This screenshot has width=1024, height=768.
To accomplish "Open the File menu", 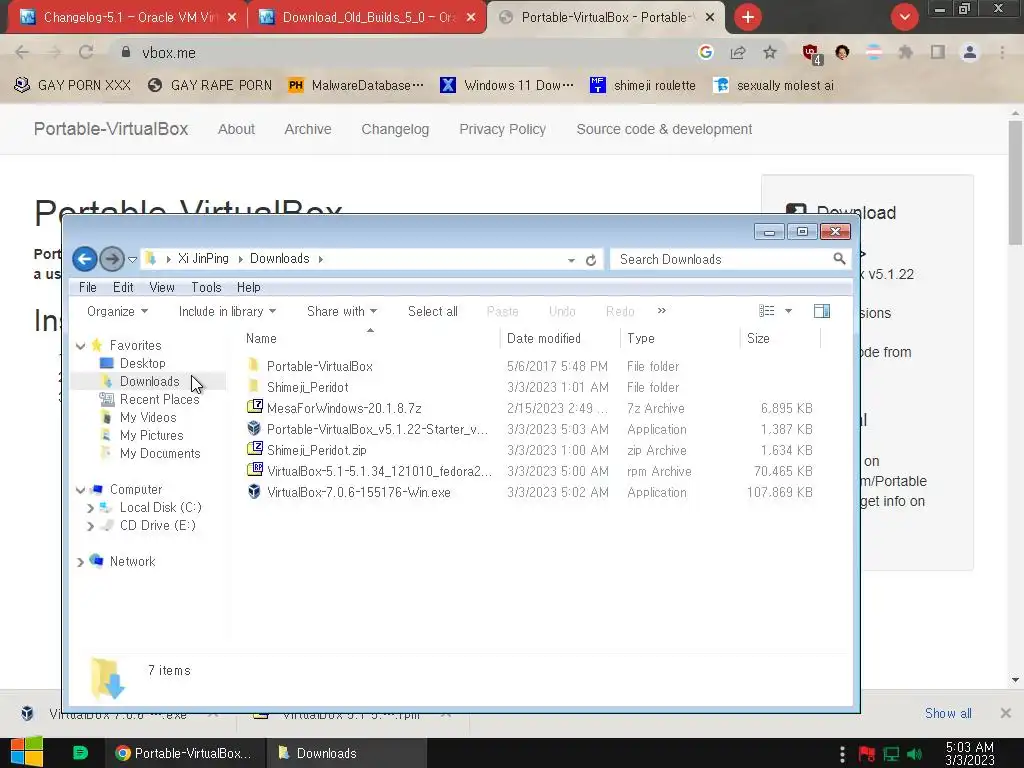I will click(88, 287).
